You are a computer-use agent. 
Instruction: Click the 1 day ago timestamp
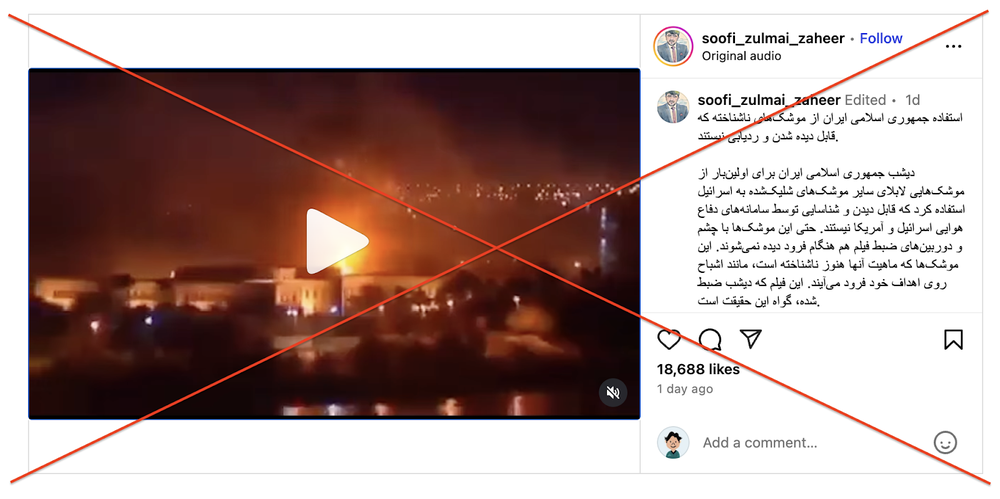click(x=685, y=389)
